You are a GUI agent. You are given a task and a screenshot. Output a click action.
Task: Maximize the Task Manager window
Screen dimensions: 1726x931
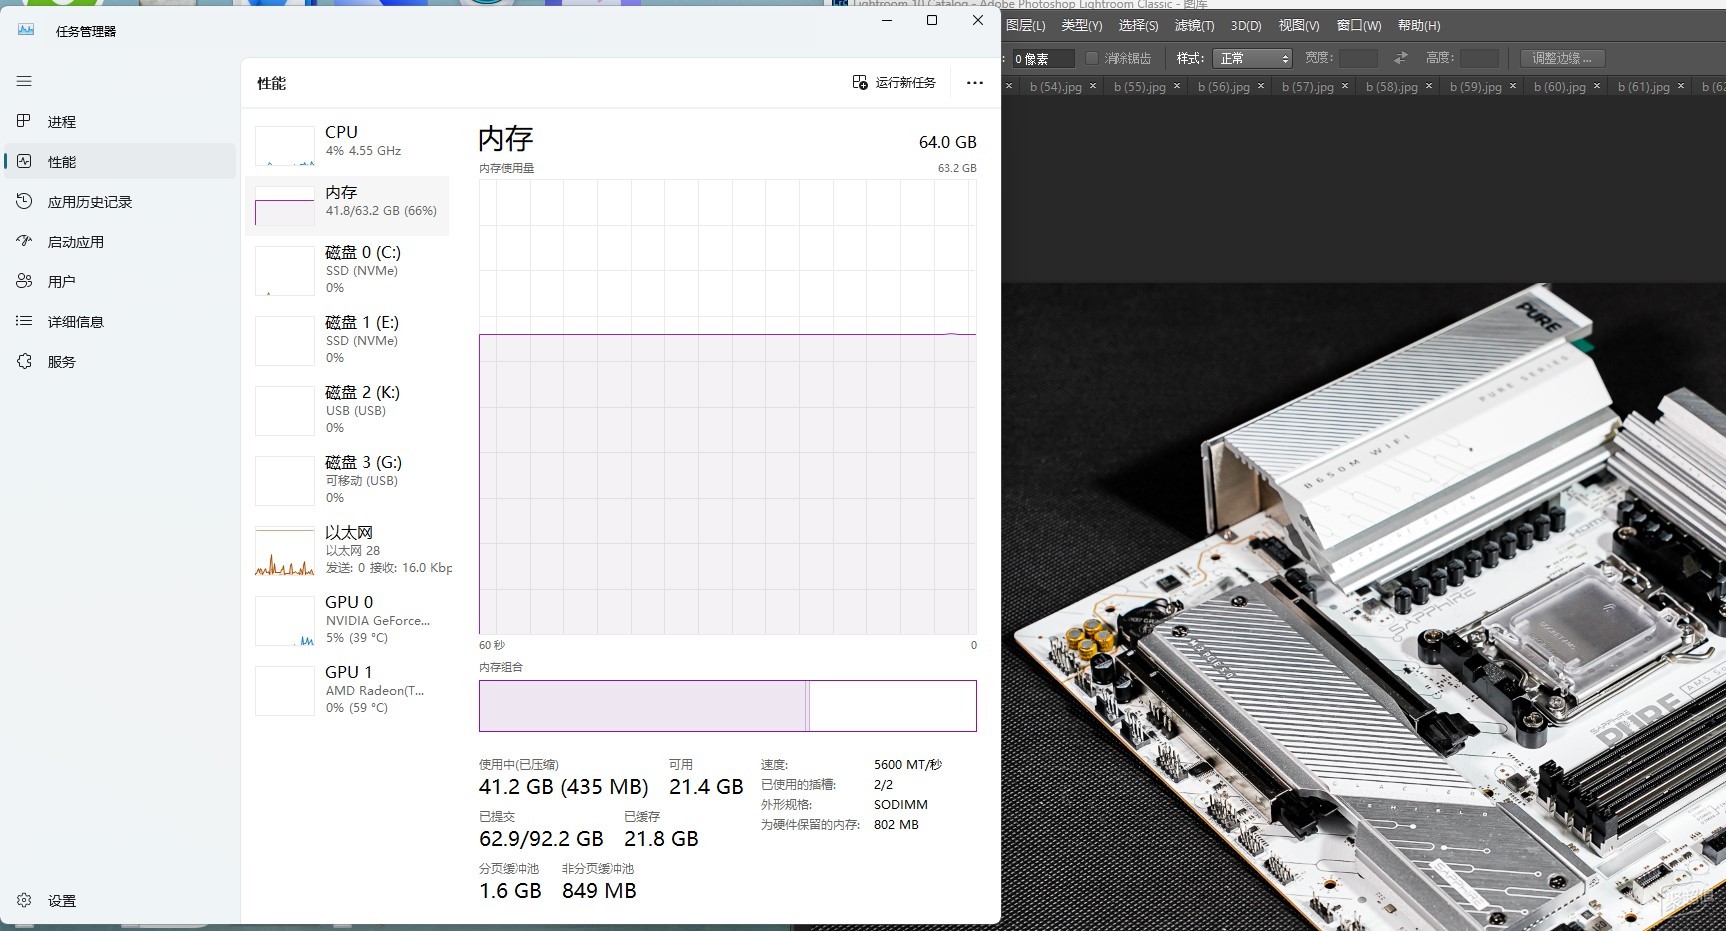pyautogui.click(x=932, y=20)
